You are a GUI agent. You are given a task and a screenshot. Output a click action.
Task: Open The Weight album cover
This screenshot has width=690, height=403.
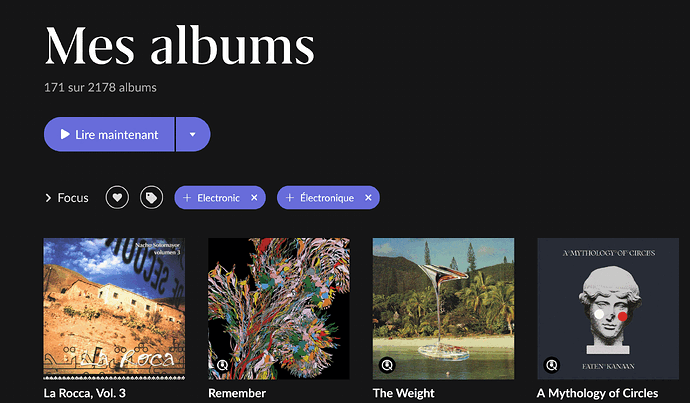pos(444,309)
